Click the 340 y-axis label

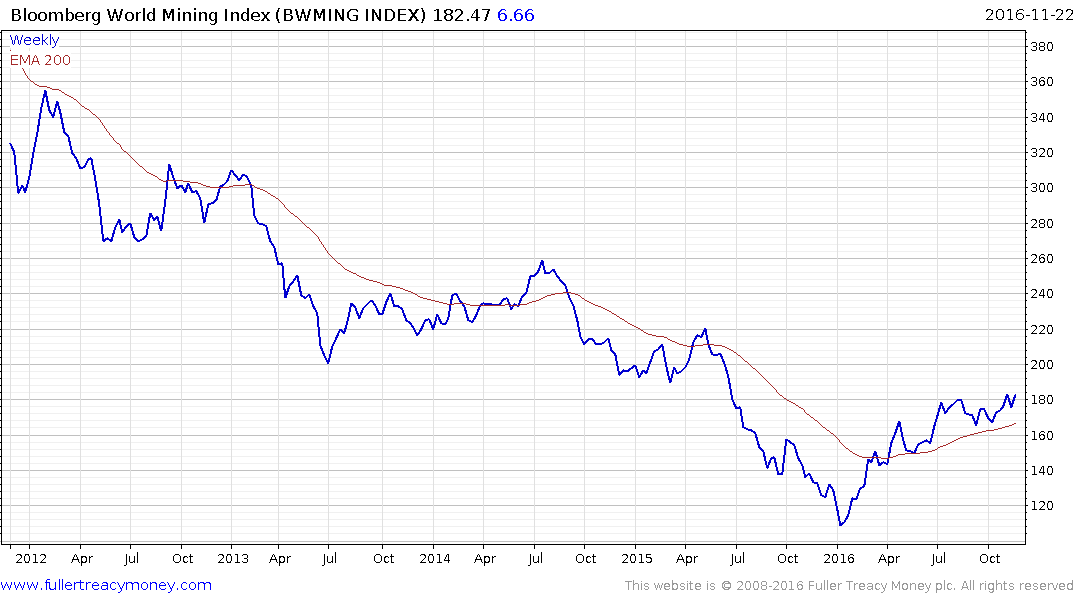(1042, 117)
